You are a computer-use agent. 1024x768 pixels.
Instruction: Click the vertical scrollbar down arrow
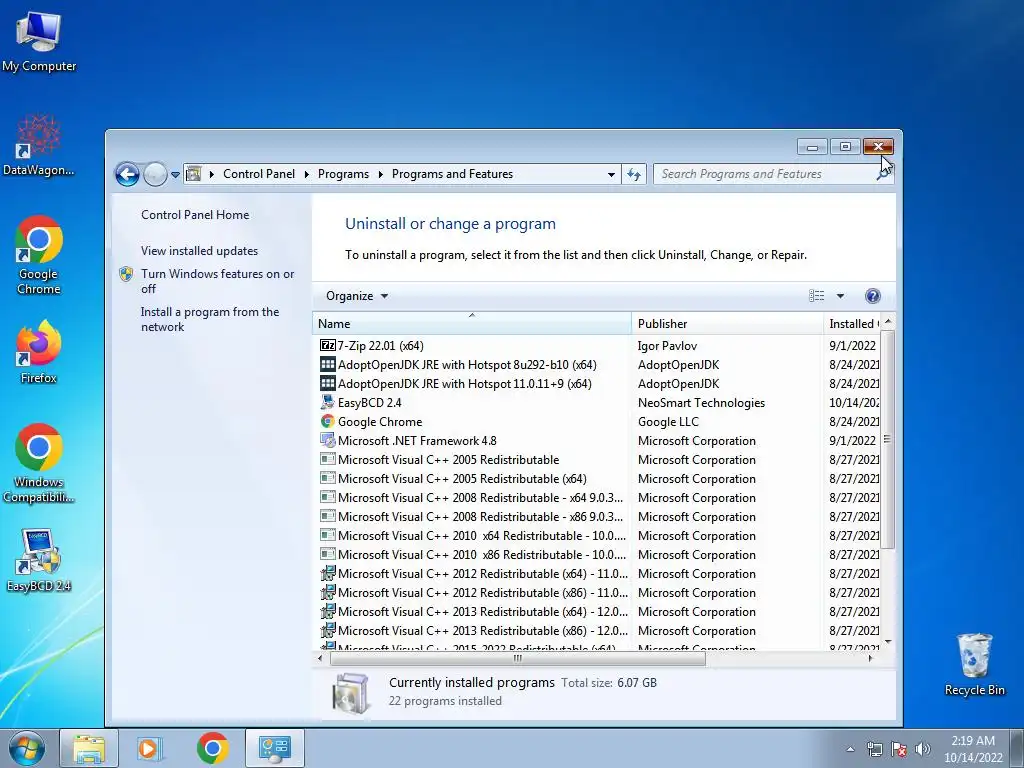(888, 642)
